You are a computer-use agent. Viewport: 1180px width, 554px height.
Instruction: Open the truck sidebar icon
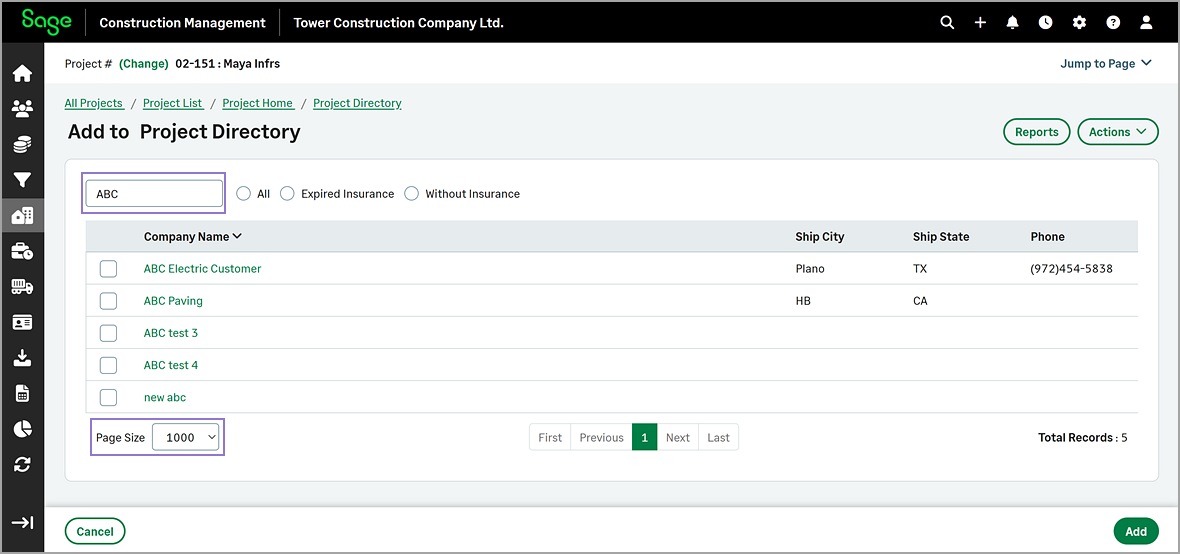click(23, 287)
